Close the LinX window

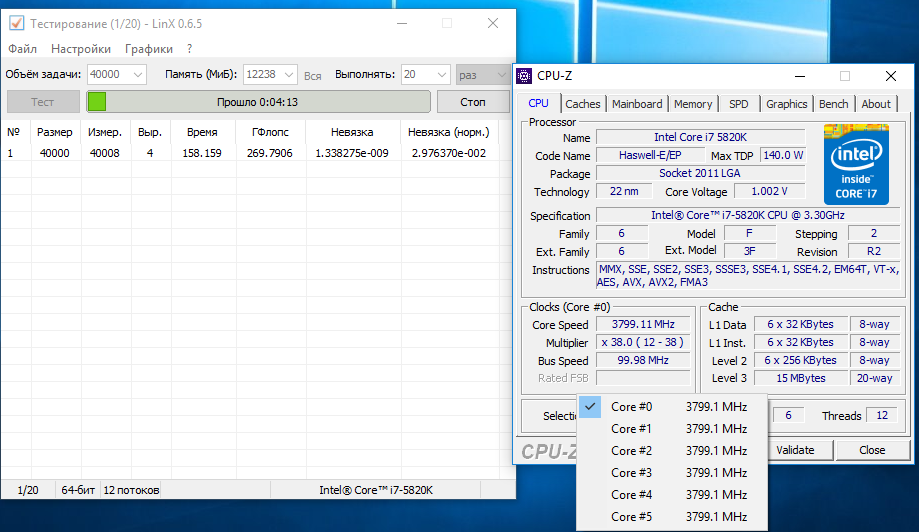(x=493, y=23)
